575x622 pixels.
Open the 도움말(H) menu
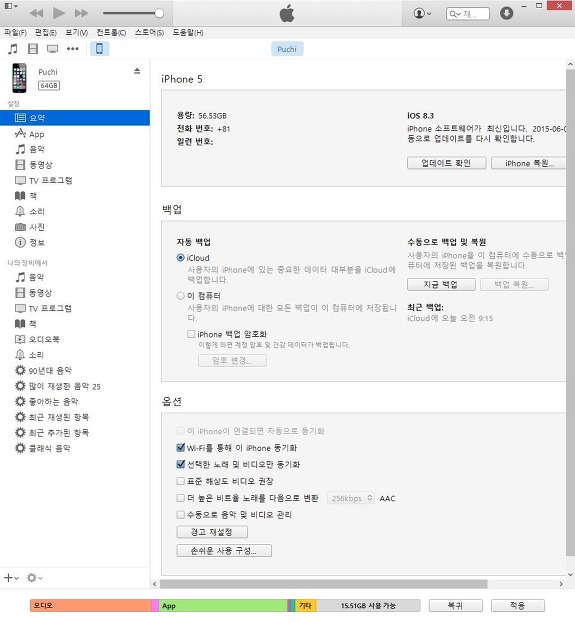pyautogui.click(x=188, y=33)
